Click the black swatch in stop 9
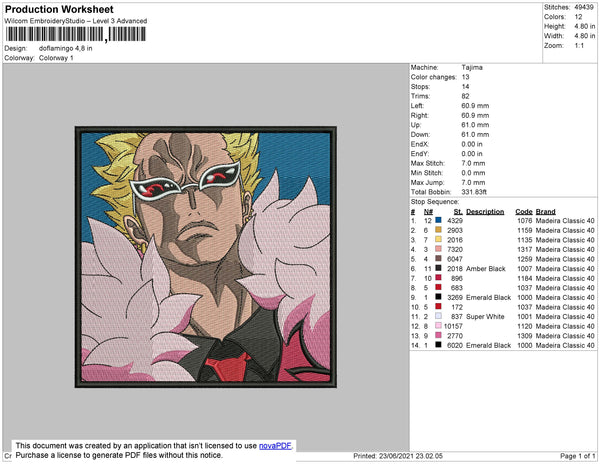The width and height of the screenshot is (600, 464). 438,297
